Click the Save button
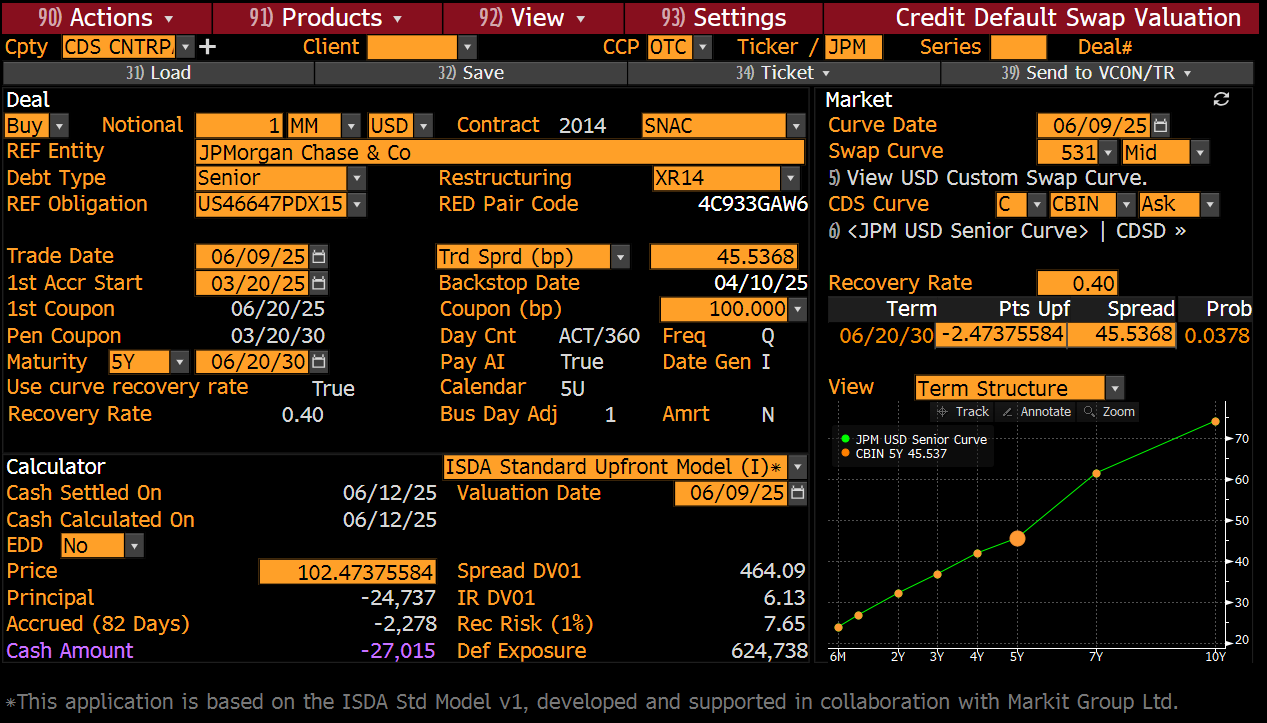Image resolution: width=1267 pixels, height=723 pixels. [470, 72]
